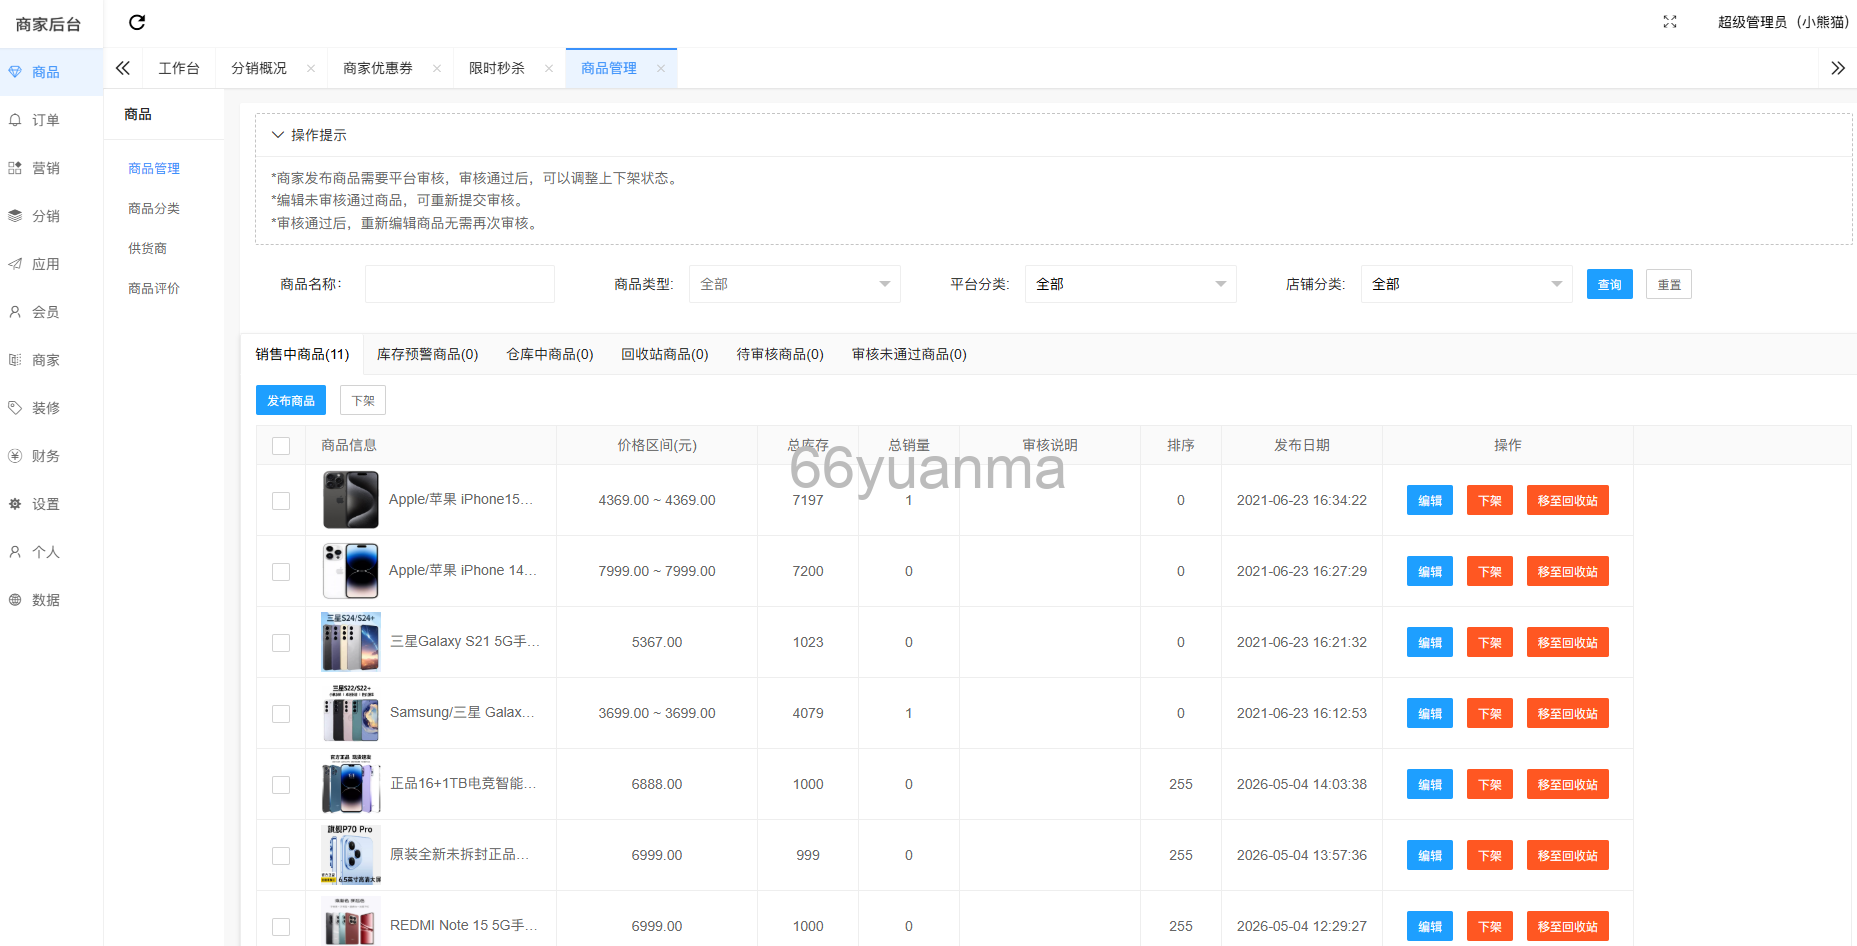Toggle fullscreen with the expand icon
The width and height of the screenshot is (1857, 946).
(1670, 22)
